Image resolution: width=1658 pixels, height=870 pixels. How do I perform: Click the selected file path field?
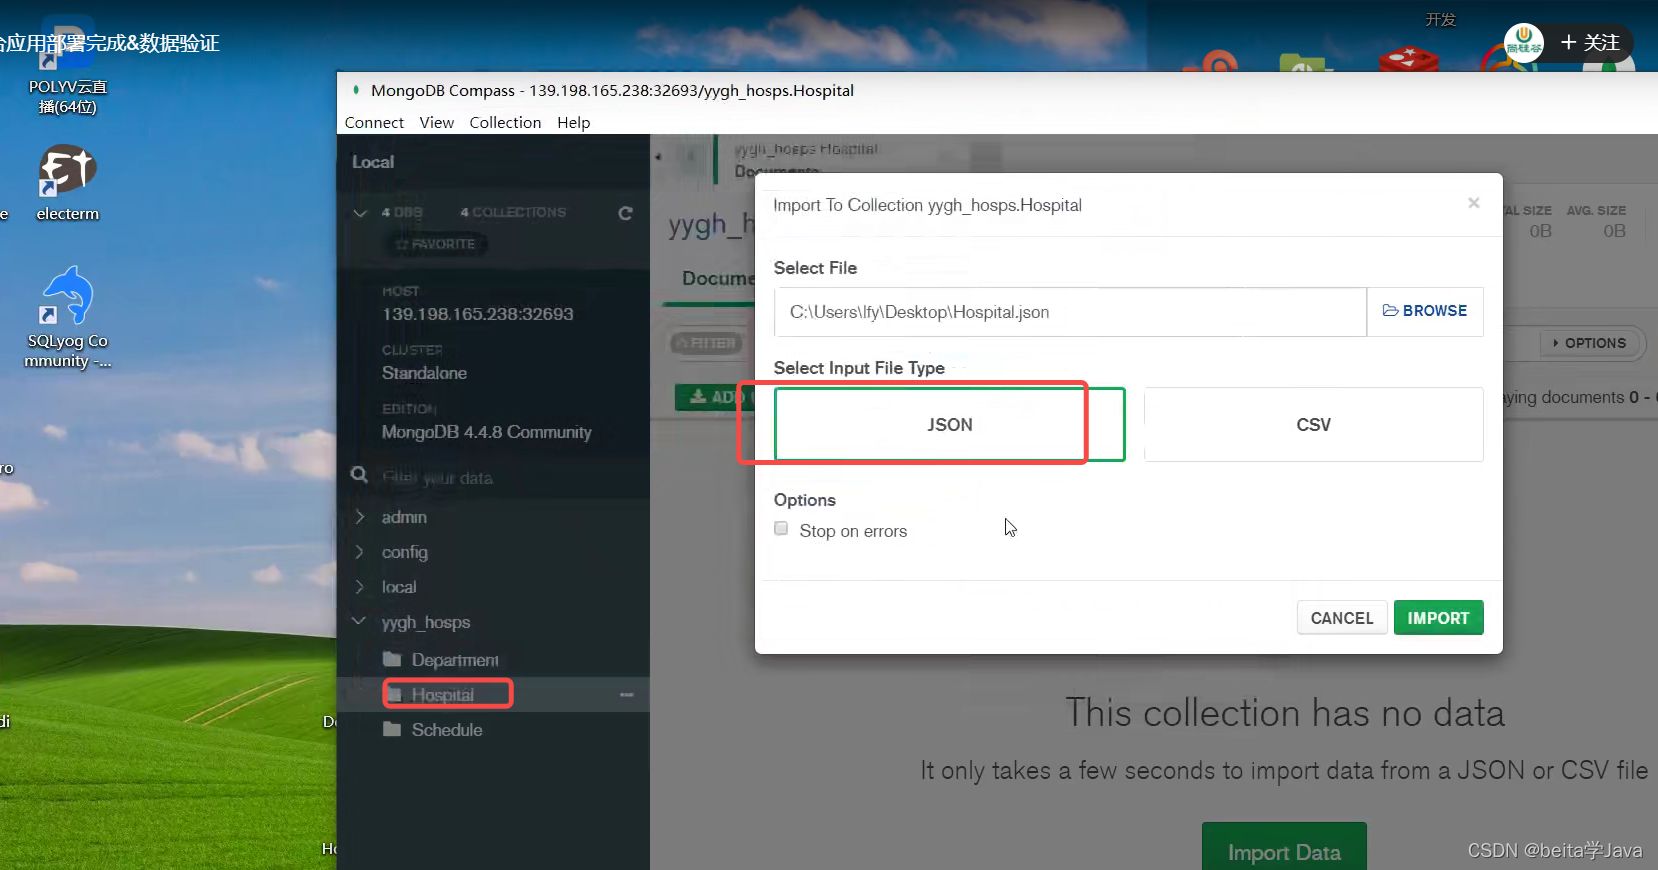click(1070, 312)
